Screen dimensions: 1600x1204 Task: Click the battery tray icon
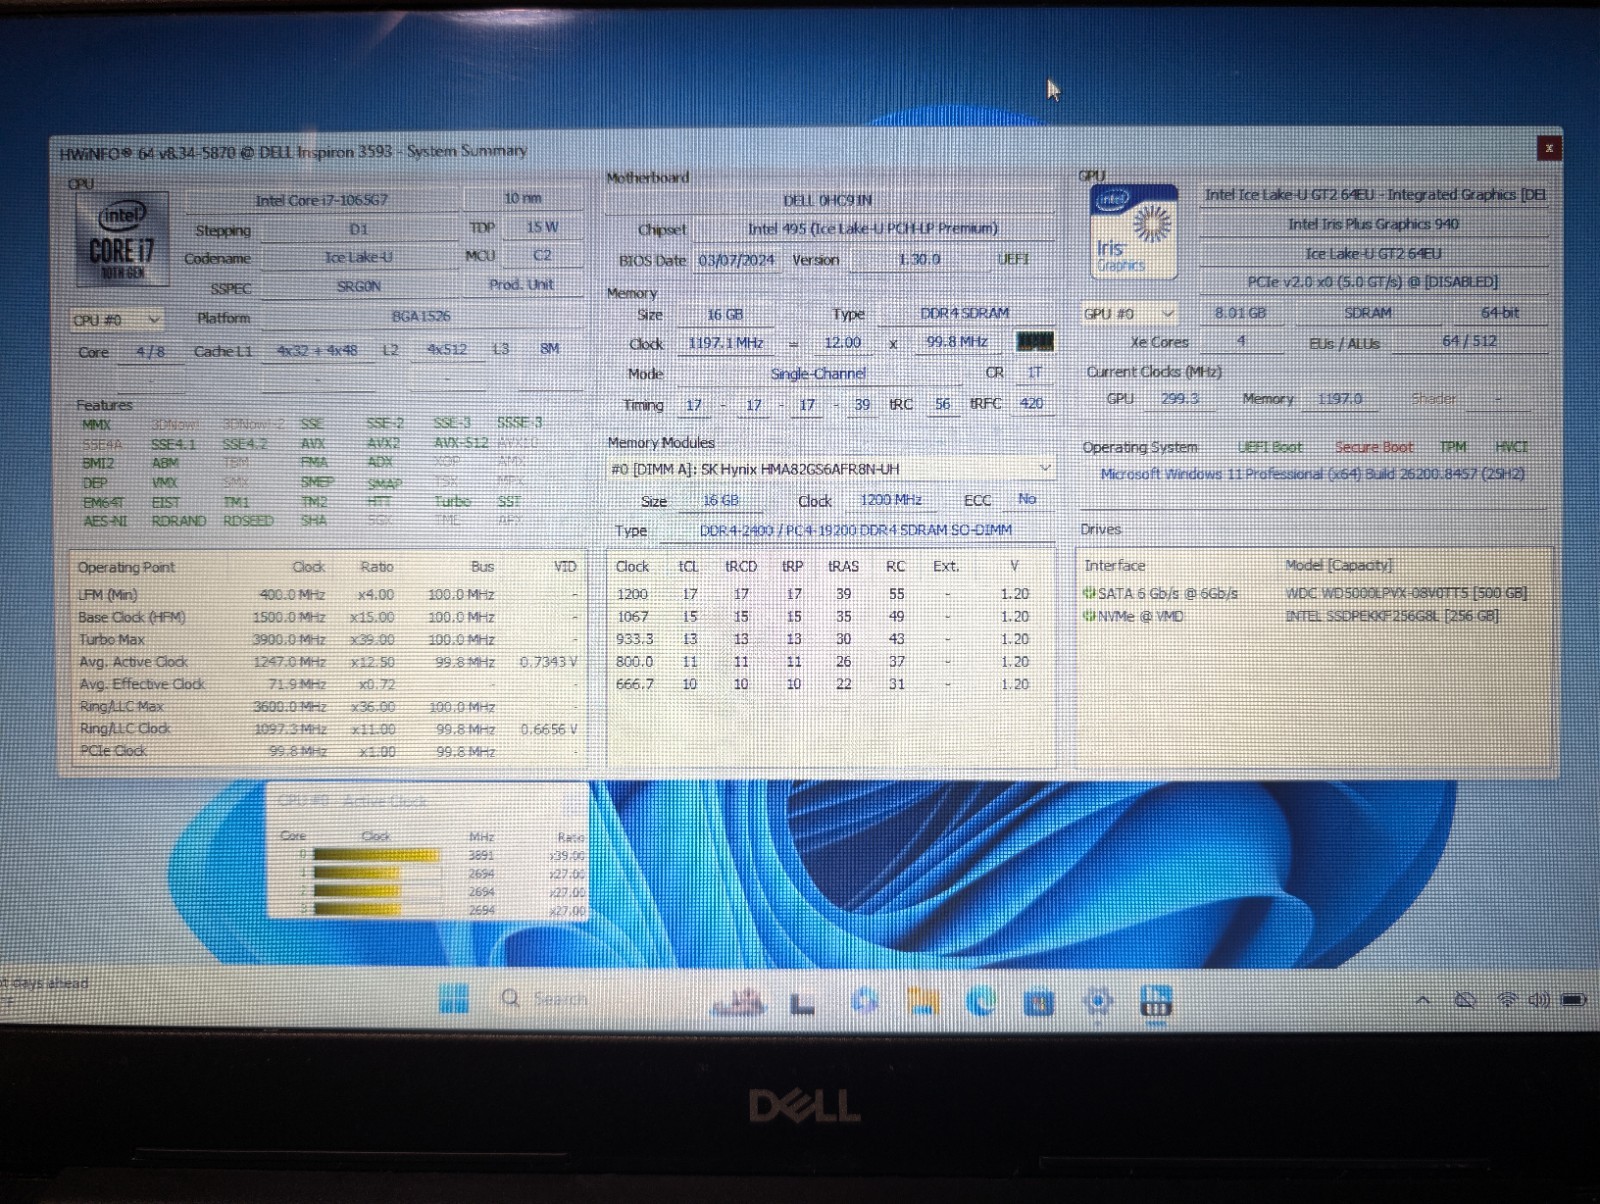1574,1000
